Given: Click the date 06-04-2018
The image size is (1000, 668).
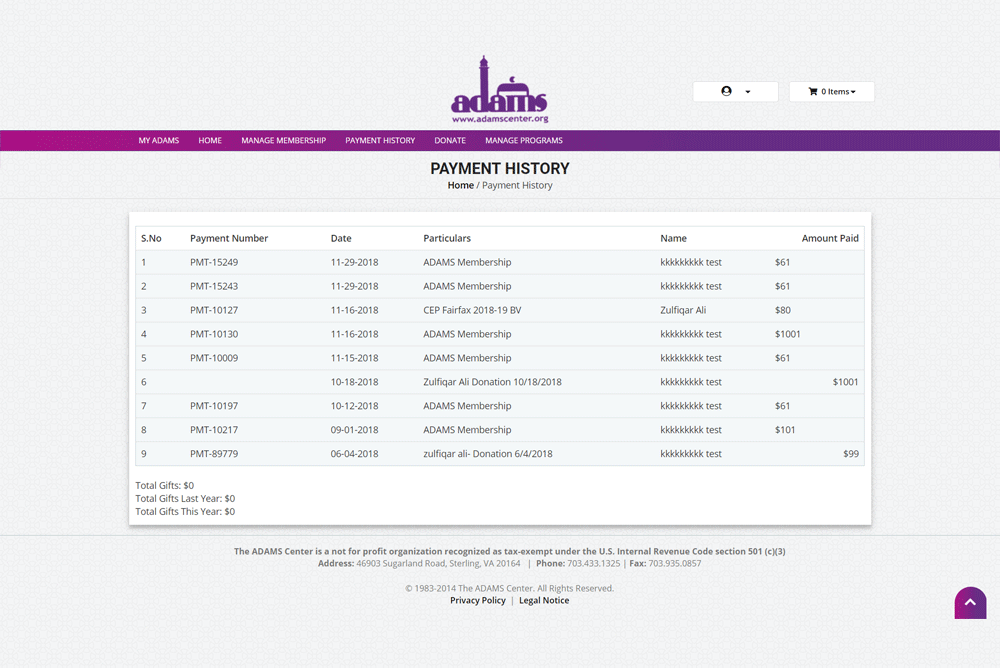Looking at the screenshot, I should click(x=355, y=454).
